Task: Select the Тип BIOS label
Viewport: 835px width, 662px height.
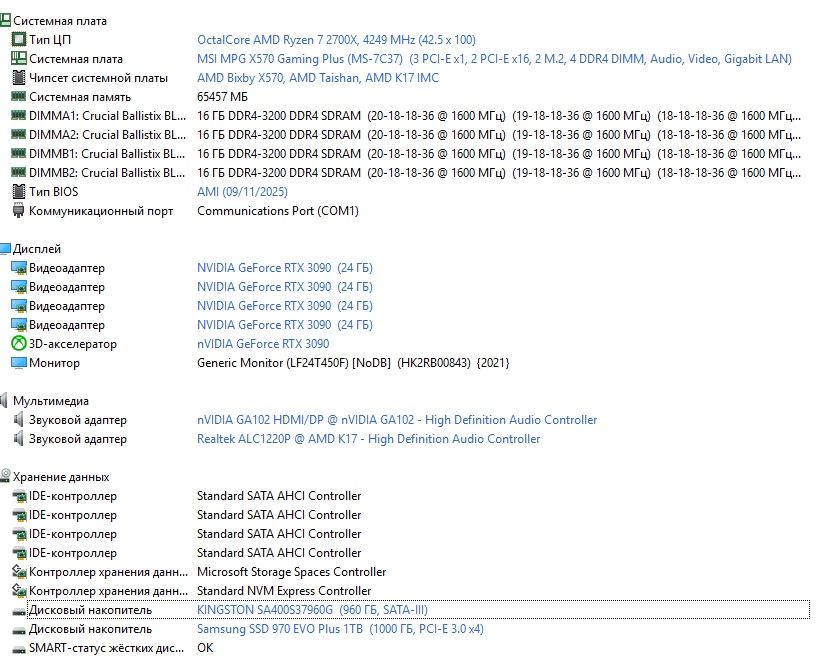Action: tap(54, 192)
